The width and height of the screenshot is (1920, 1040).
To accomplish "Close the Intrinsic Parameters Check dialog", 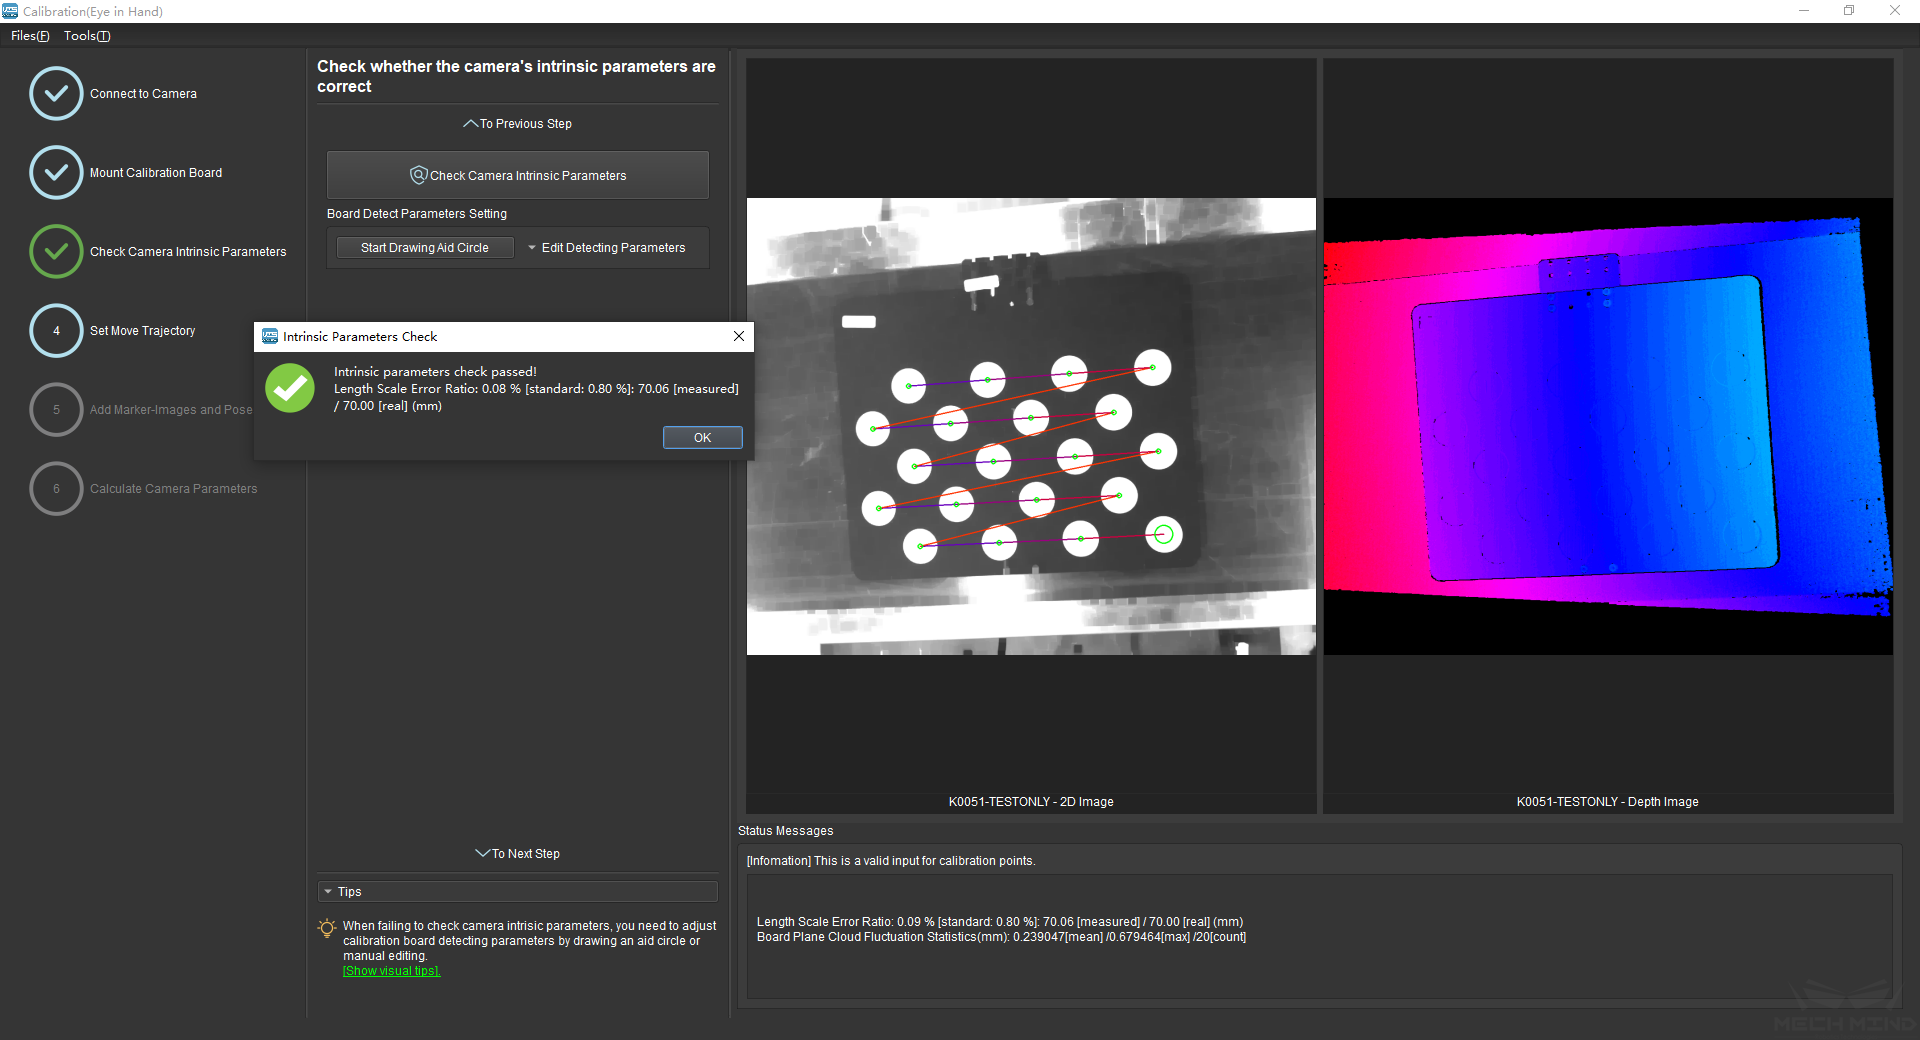I will click(x=738, y=336).
